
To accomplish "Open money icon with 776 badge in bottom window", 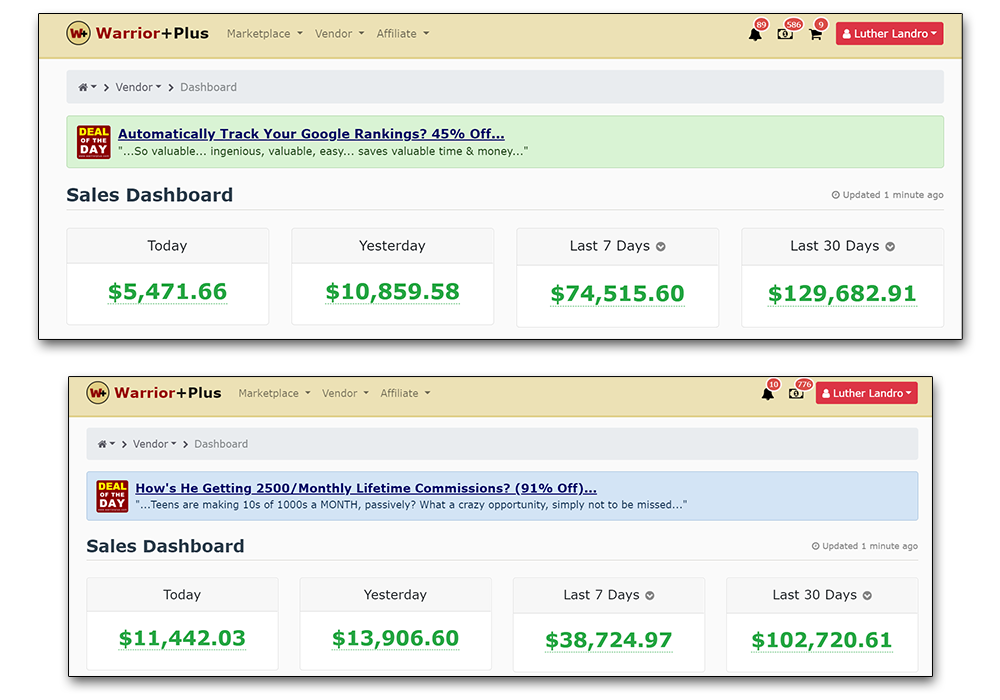I will point(796,393).
